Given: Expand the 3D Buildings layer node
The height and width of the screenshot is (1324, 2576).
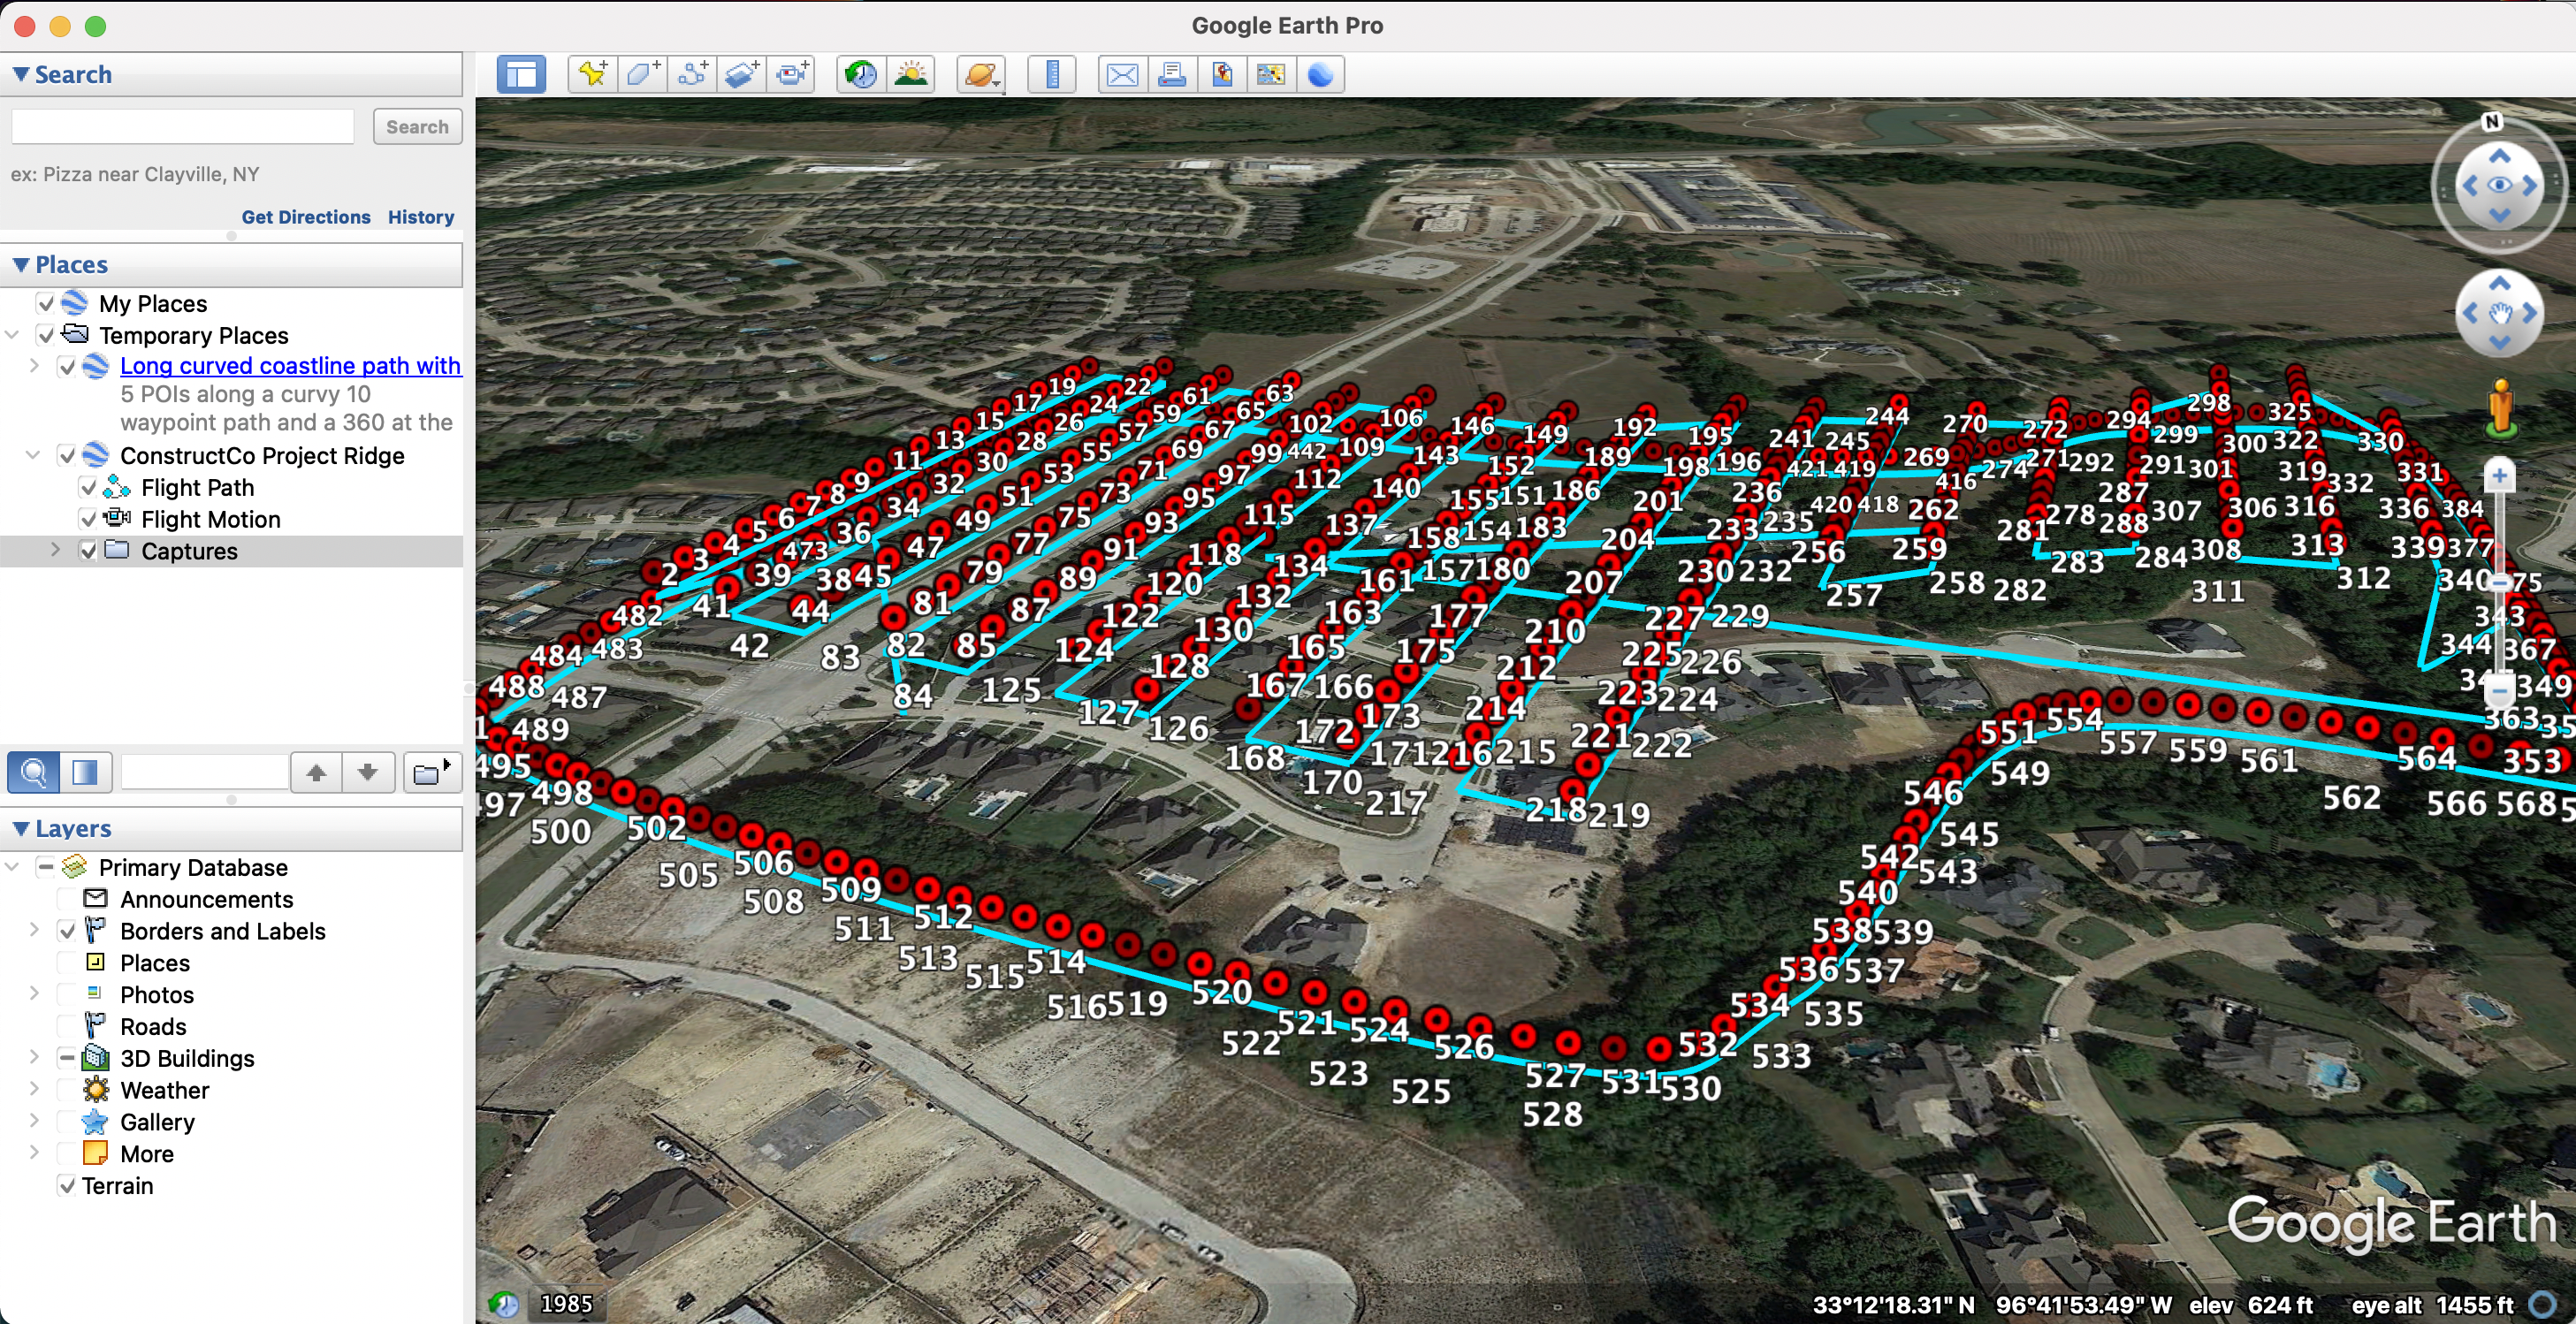Looking at the screenshot, I should (x=33, y=1058).
